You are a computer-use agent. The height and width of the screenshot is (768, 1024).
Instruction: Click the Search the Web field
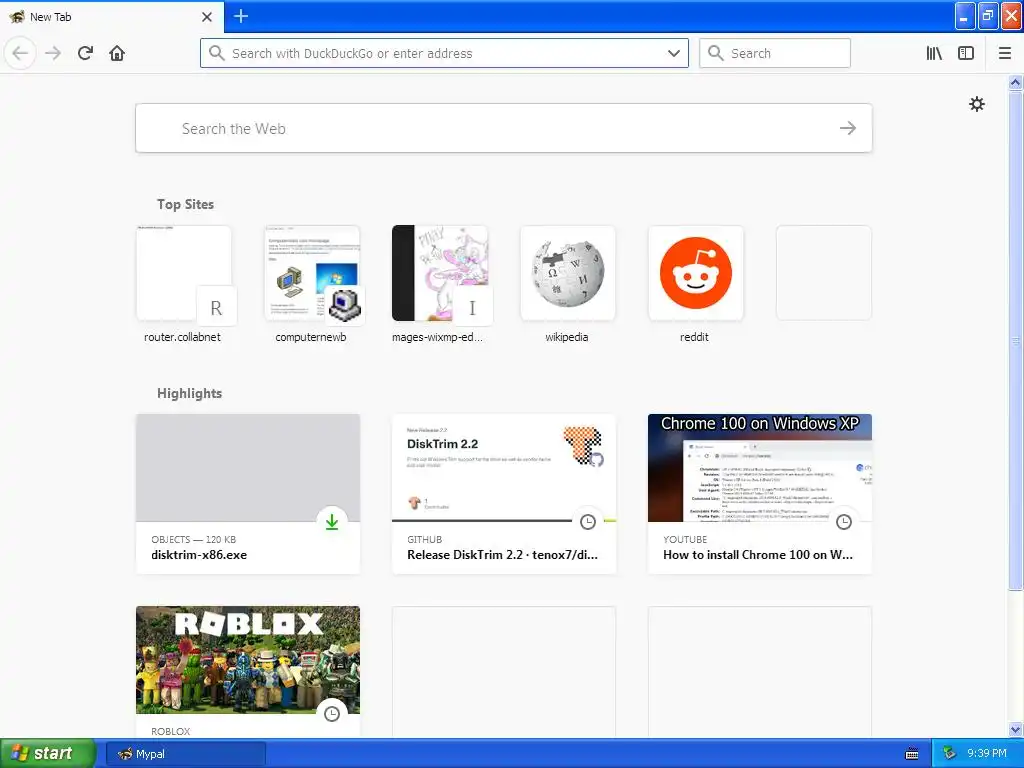[504, 128]
